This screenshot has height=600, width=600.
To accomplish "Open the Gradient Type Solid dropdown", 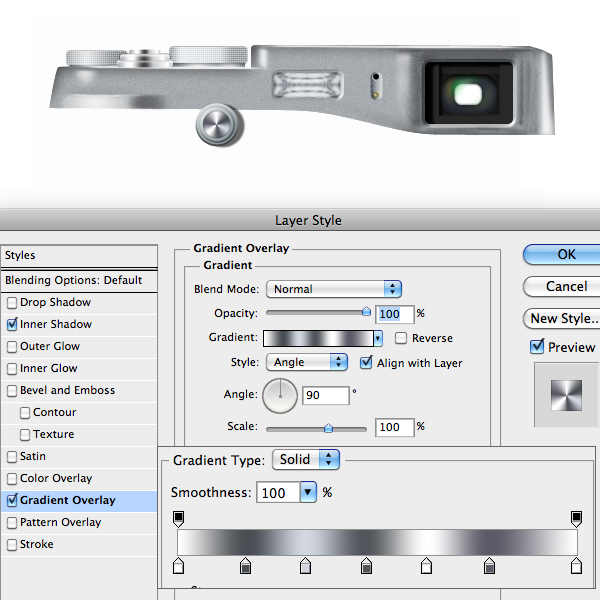I will 306,460.
